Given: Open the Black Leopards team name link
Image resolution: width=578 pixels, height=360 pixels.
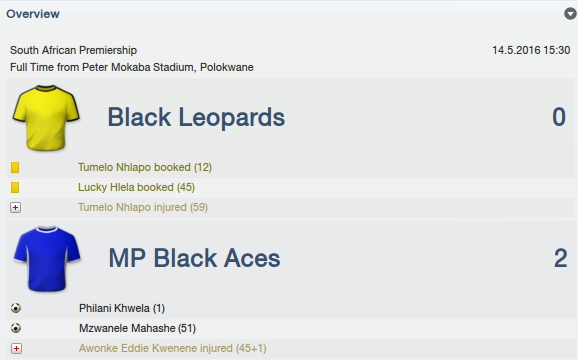Looking at the screenshot, I should (196, 118).
